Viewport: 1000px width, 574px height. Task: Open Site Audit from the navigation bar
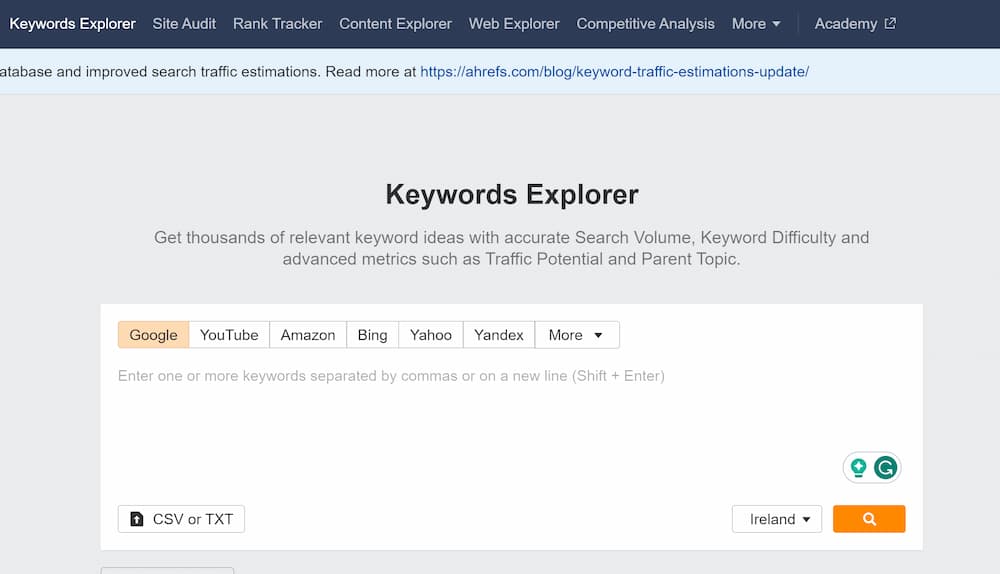click(184, 24)
